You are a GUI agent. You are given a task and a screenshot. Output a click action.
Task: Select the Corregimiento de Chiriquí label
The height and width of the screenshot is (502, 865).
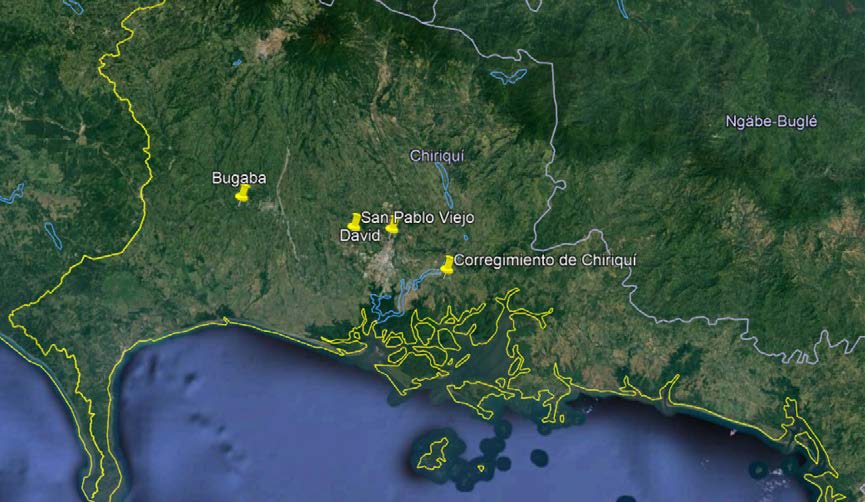(545, 260)
